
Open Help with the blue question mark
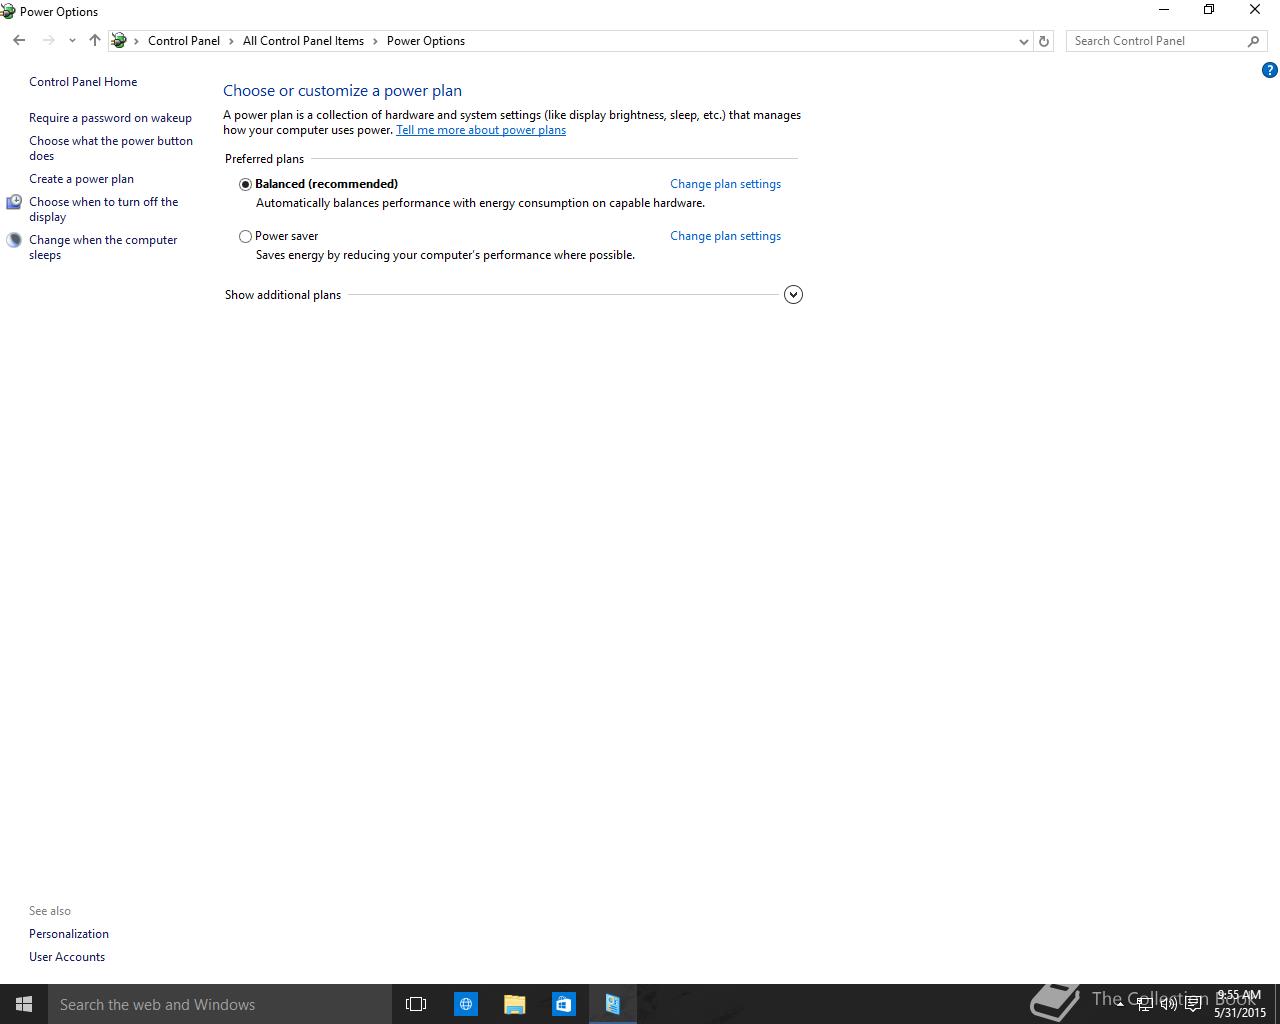click(x=1269, y=70)
